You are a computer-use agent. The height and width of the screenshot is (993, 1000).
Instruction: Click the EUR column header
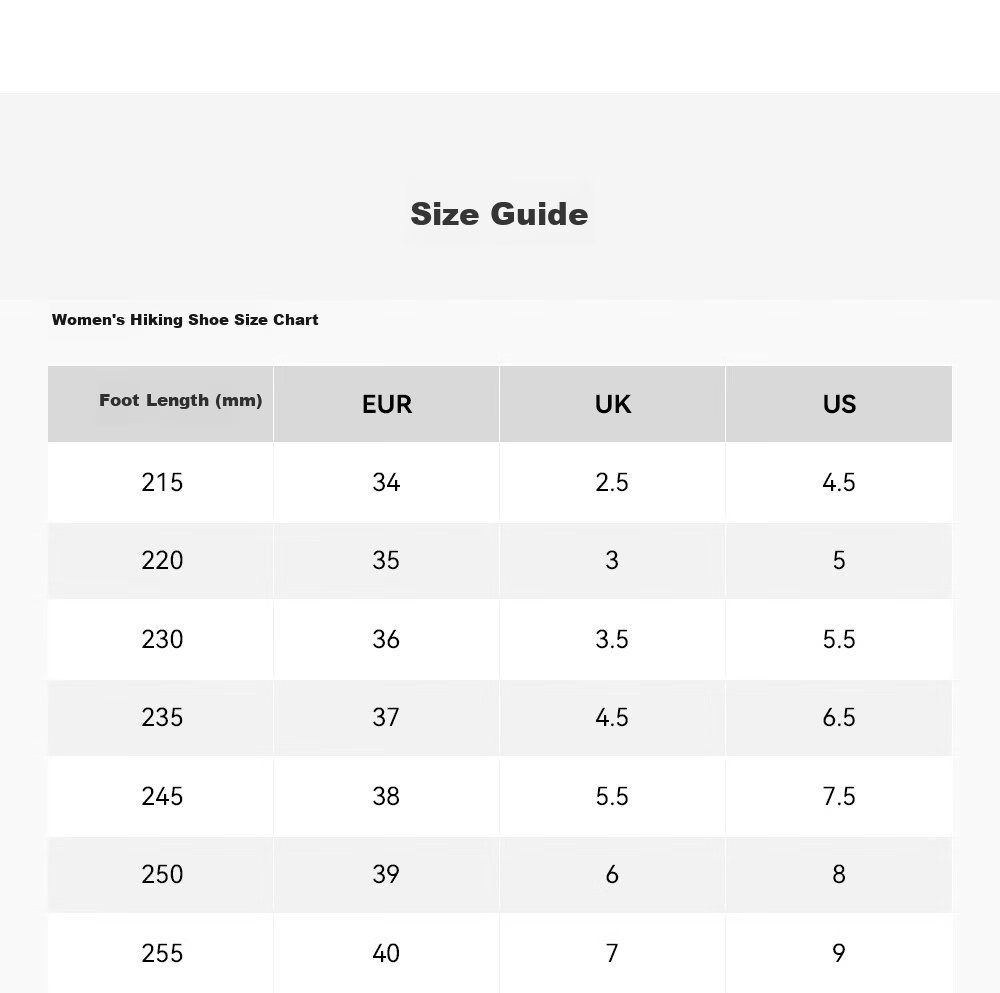point(386,404)
